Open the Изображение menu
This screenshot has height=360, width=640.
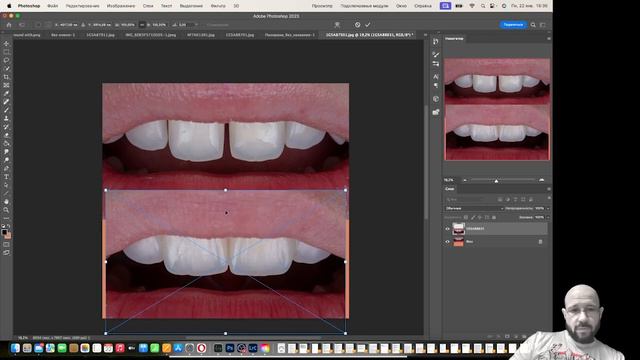121,6
